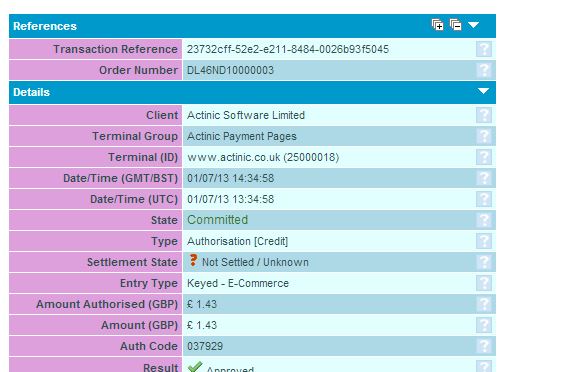Select order number DL46ND10000003

click(230, 70)
